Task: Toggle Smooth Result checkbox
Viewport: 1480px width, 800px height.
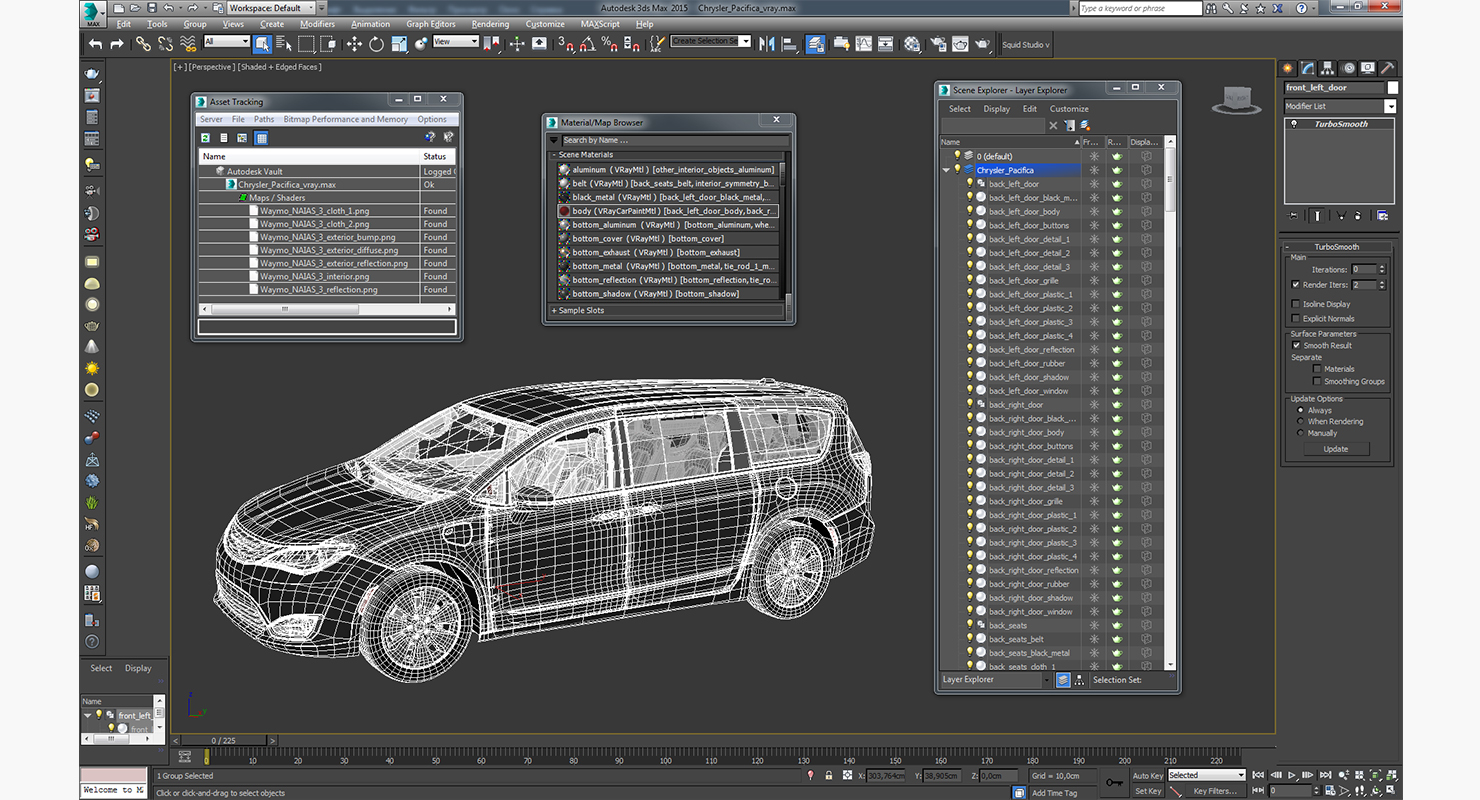Action: point(1296,345)
